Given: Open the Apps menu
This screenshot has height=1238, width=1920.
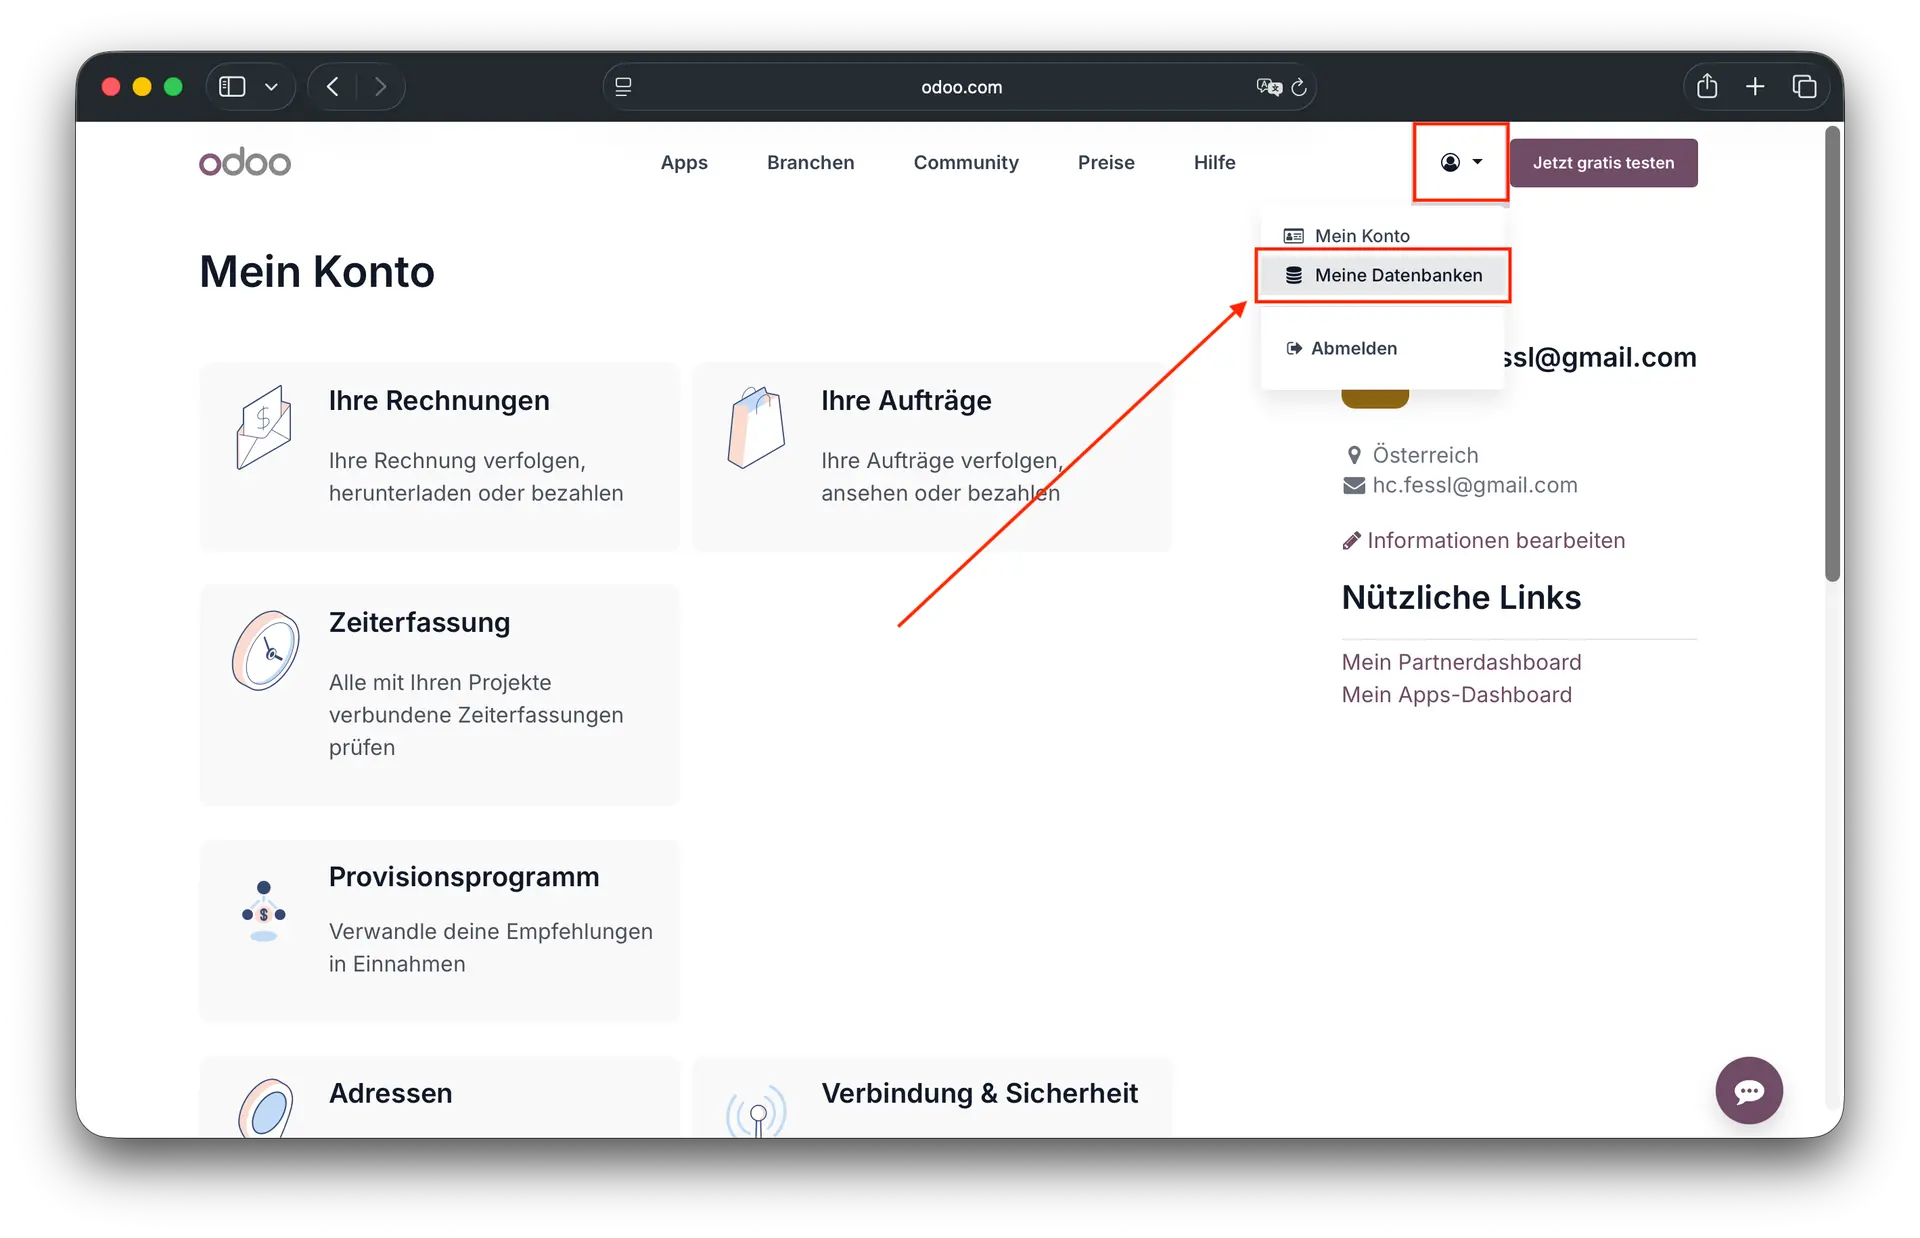Looking at the screenshot, I should click(x=684, y=162).
